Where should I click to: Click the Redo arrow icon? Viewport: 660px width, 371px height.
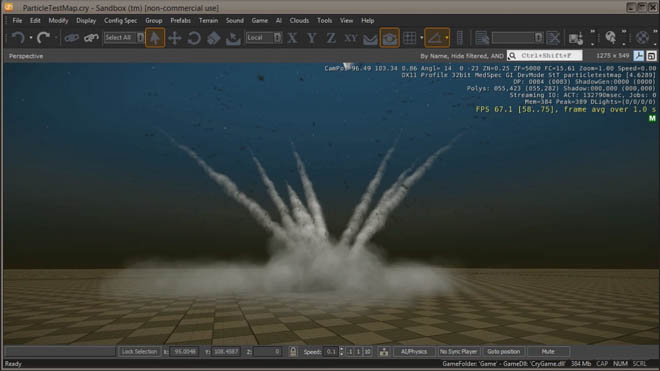tap(43, 38)
